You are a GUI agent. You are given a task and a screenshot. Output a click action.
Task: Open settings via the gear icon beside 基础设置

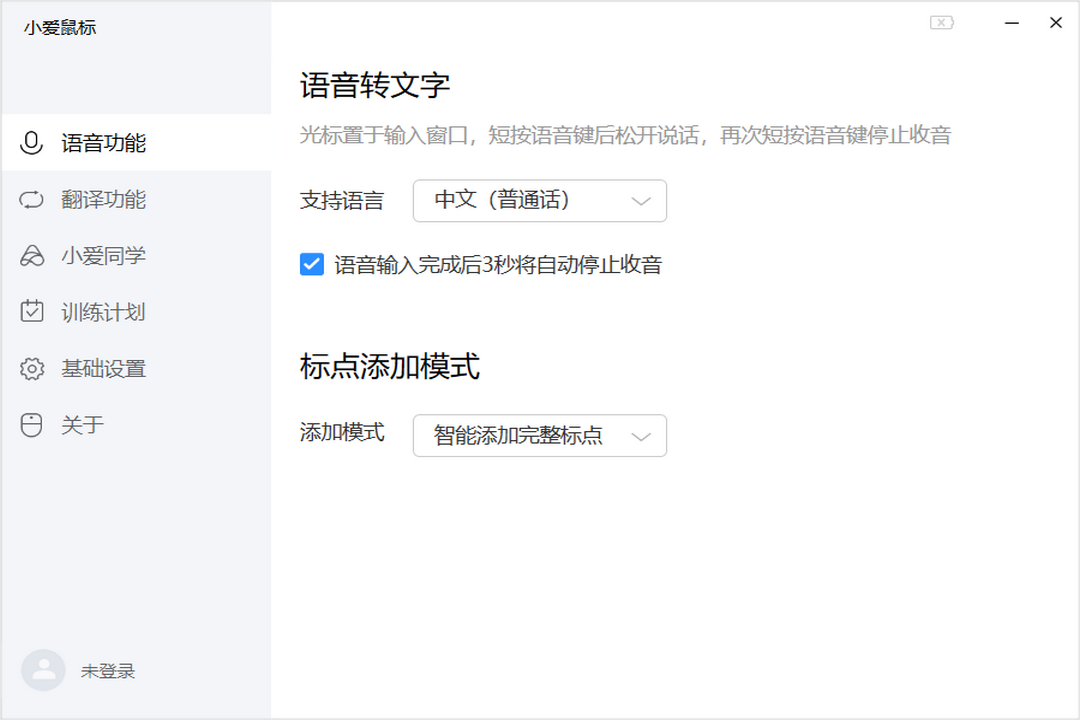click(x=31, y=368)
